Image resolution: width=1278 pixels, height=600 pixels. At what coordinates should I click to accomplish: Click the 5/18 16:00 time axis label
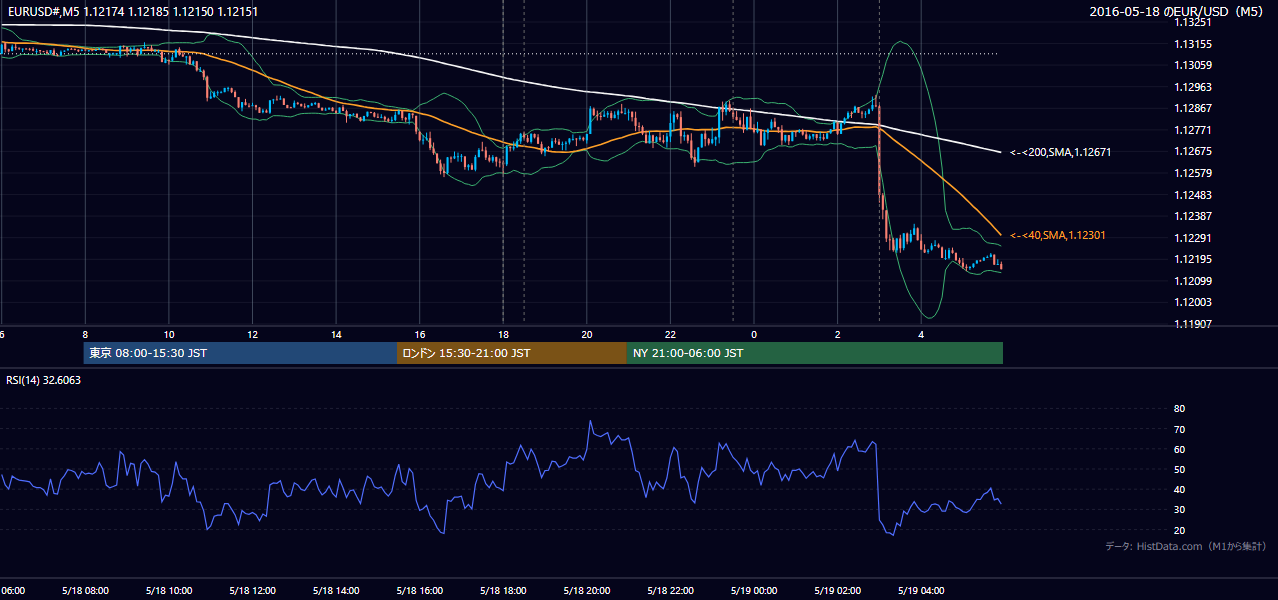pos(419,590)
